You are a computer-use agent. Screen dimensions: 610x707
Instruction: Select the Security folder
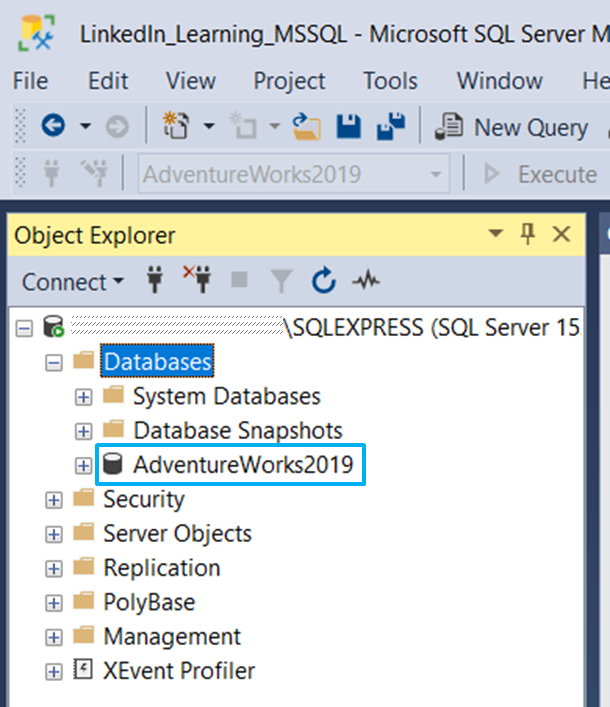point(144,500)
